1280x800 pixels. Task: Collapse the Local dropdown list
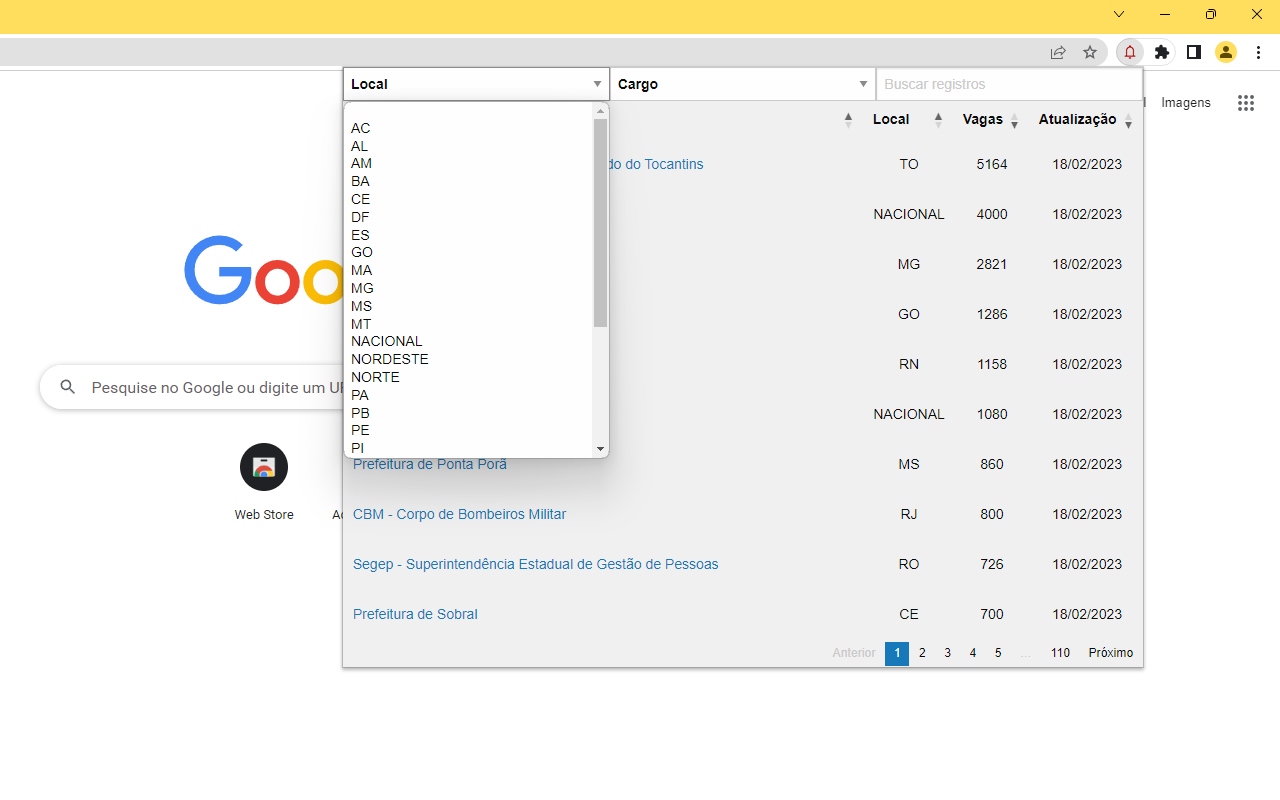point(597,84)
